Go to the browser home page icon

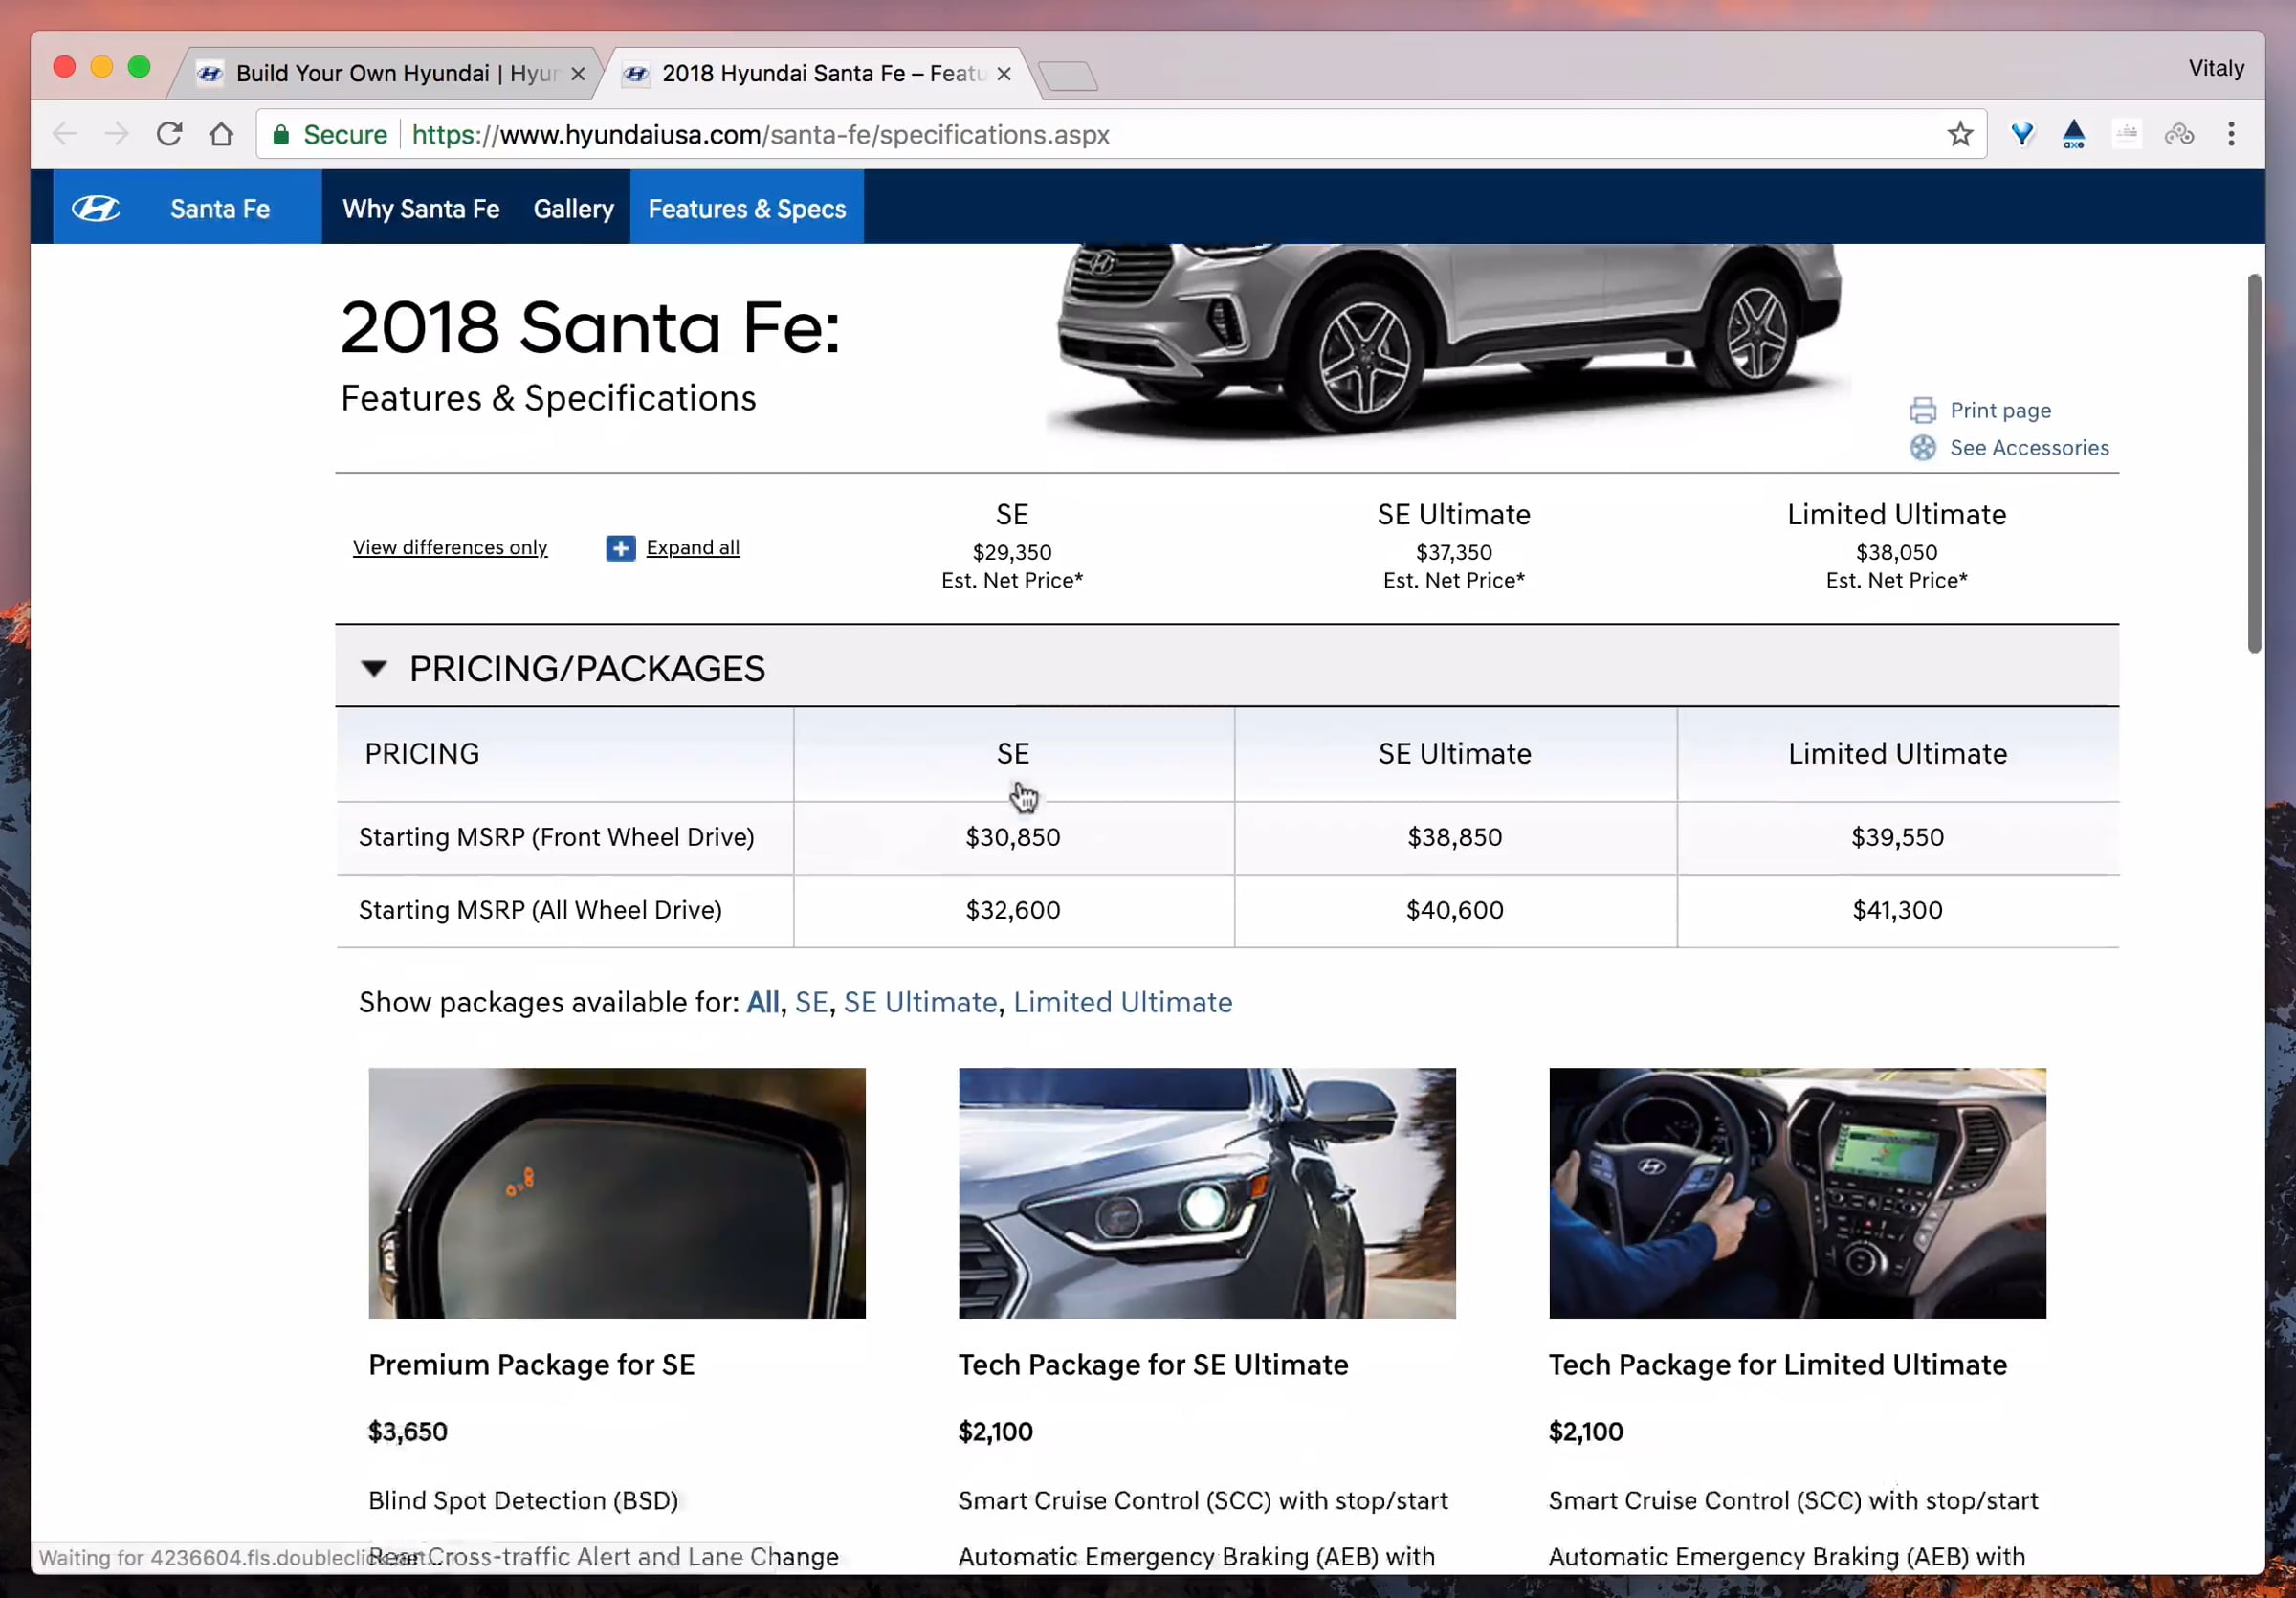point(221,134)
